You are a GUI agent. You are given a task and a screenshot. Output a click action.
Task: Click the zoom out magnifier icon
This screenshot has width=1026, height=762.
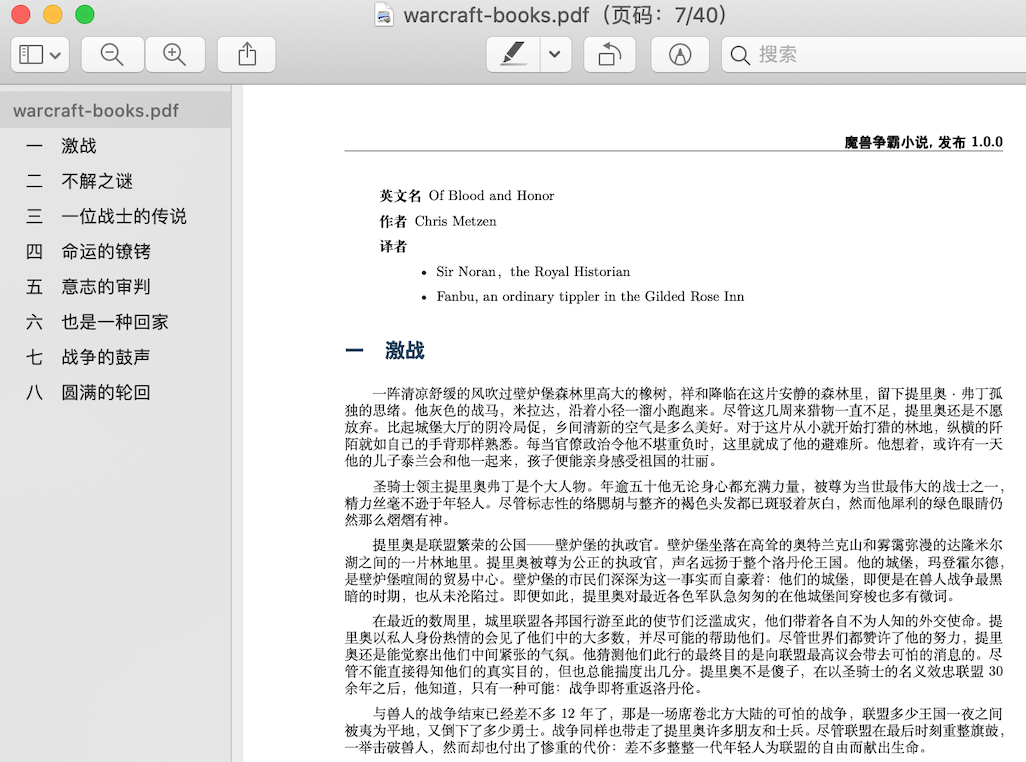[112, 54]
